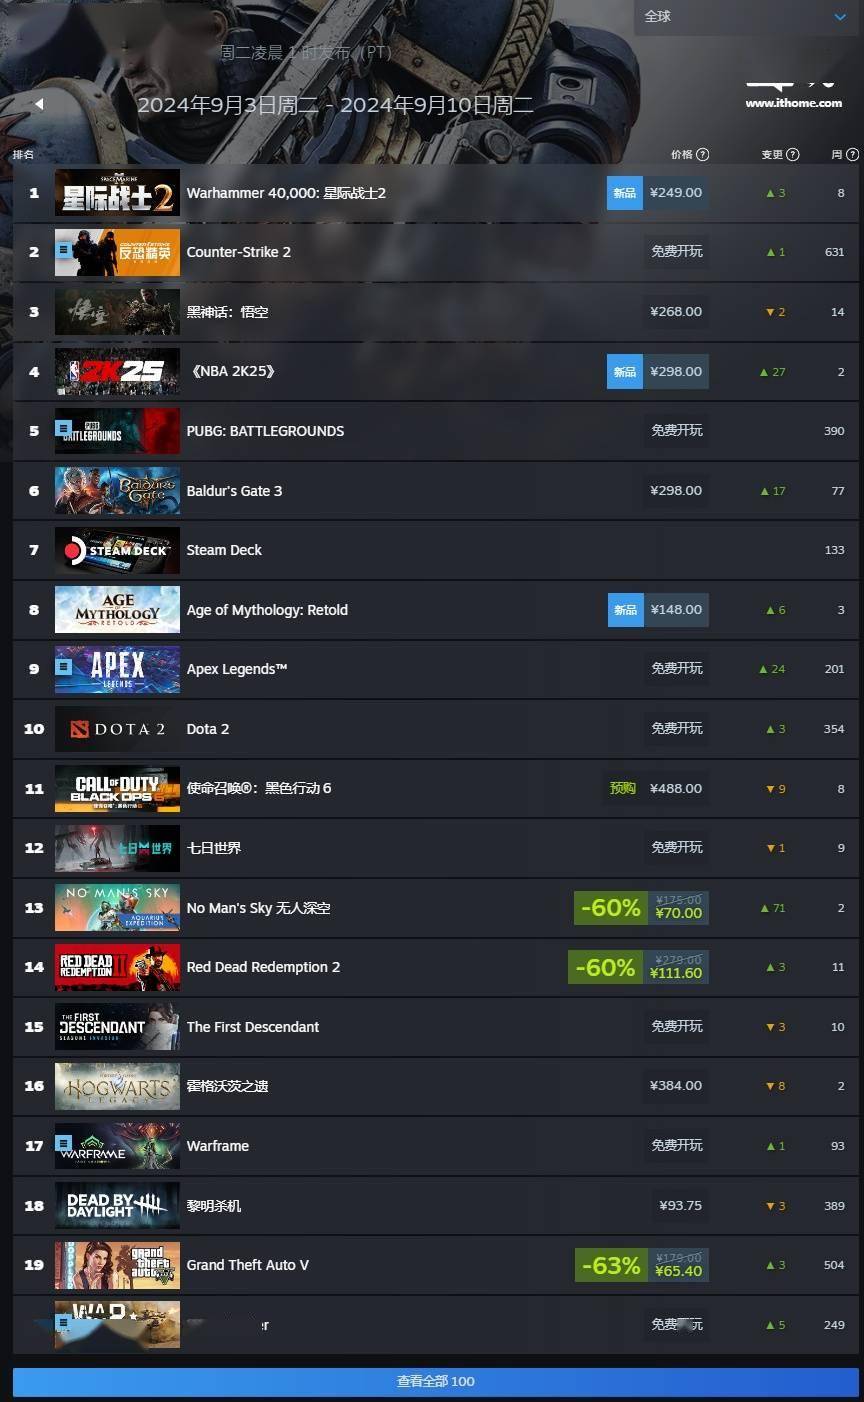Click the Steam Deck thumbnail image
This screenshot has height=1402, width=864.
117,550
